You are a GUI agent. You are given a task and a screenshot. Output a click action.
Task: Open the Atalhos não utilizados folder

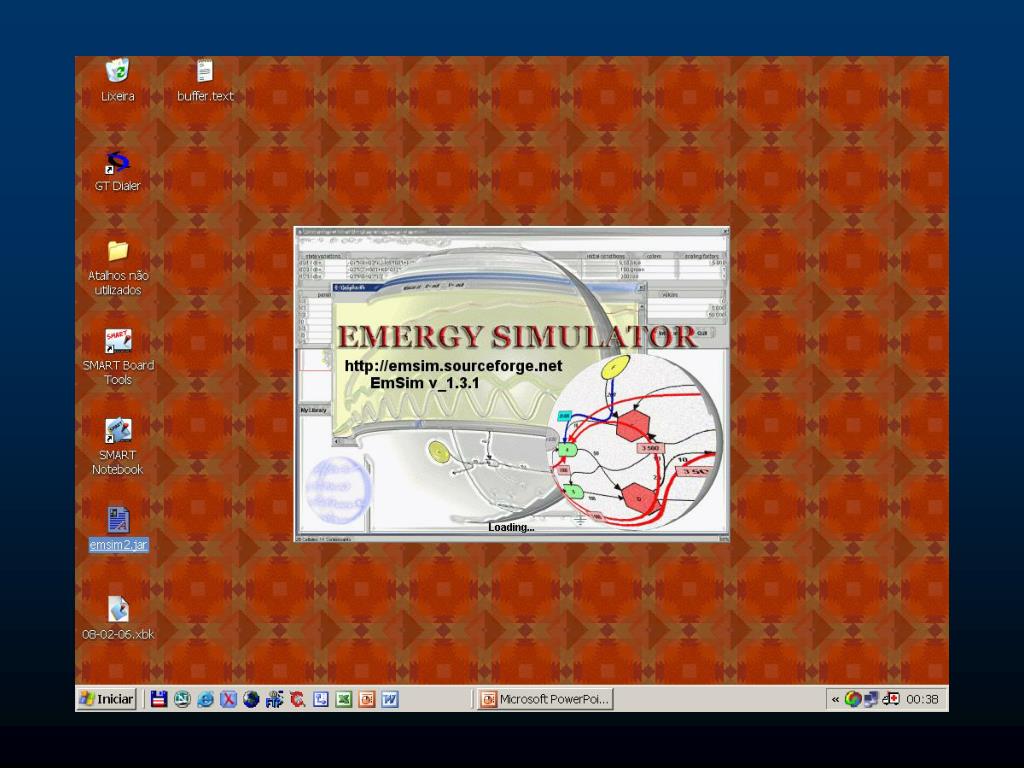[118, 251]
